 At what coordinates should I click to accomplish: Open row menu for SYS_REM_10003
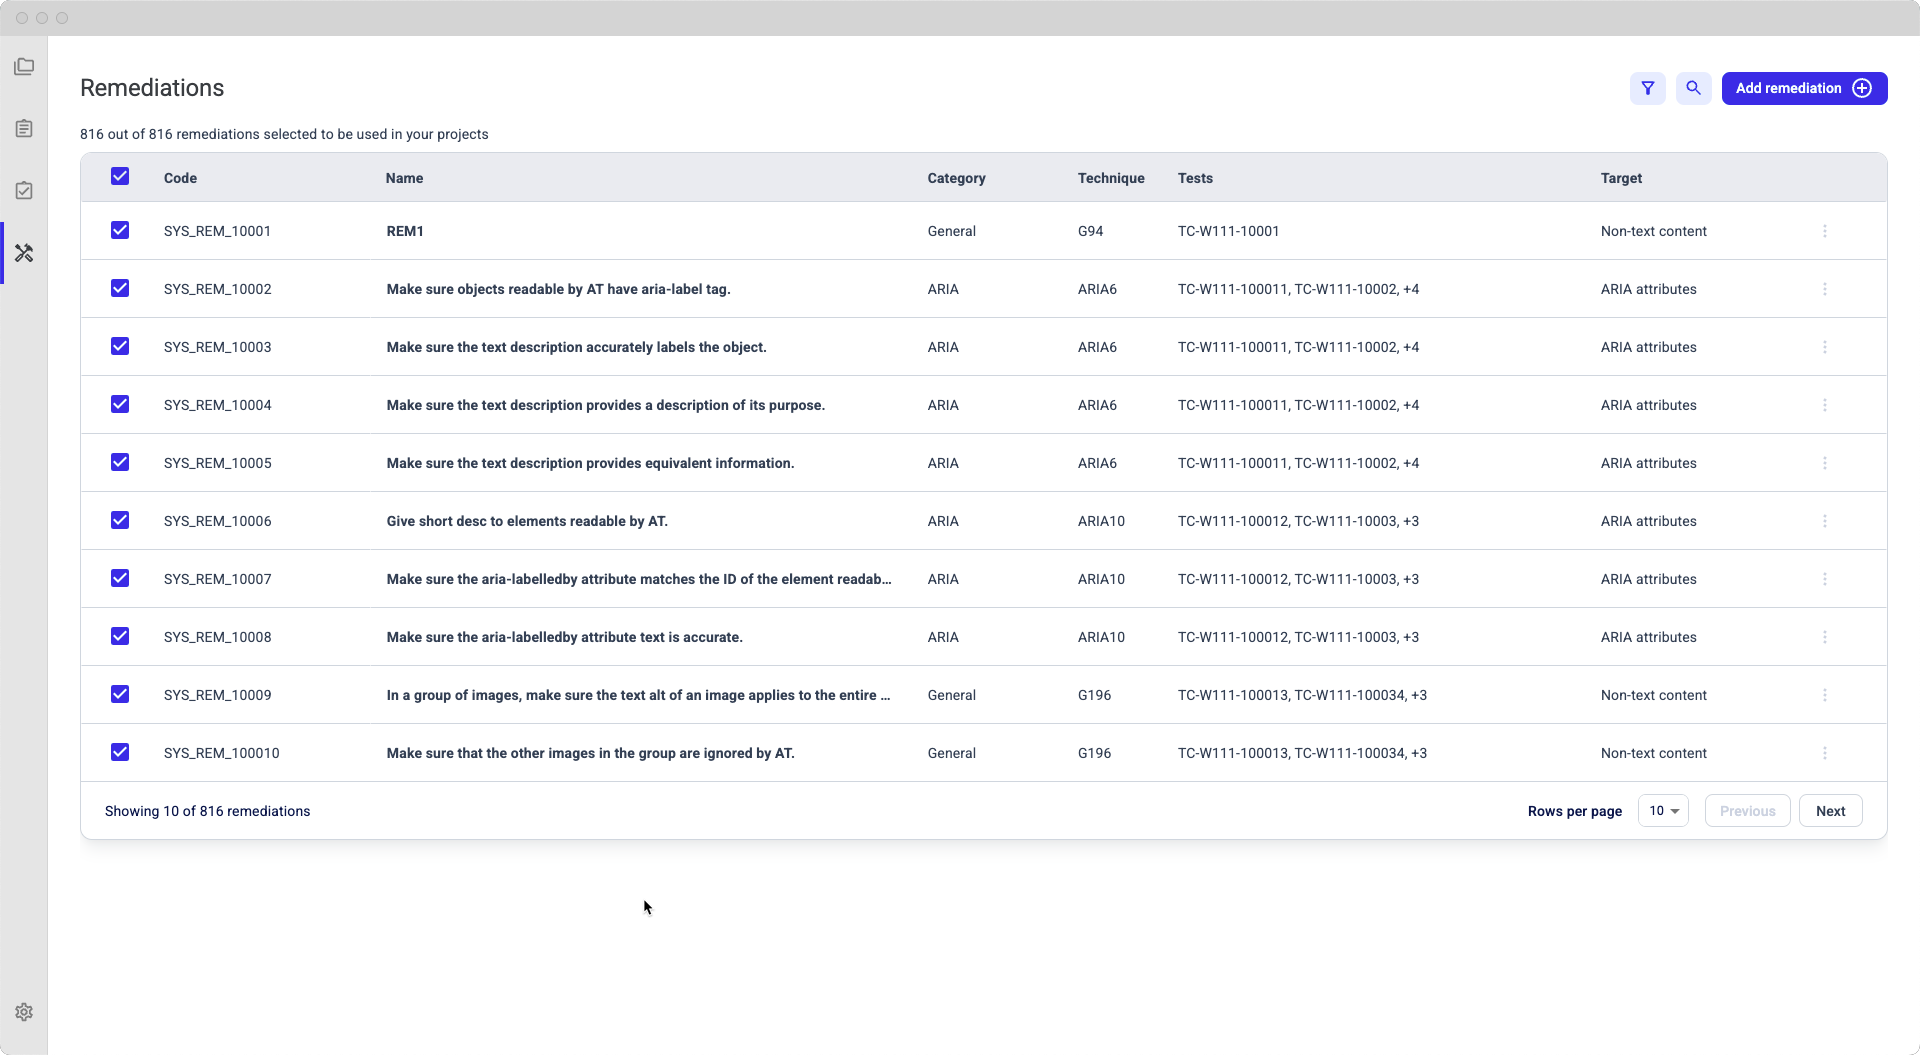(1825, 347)
